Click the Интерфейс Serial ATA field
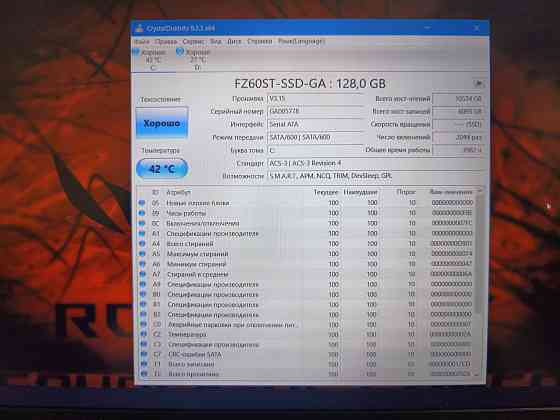 (x=315, y=125)
